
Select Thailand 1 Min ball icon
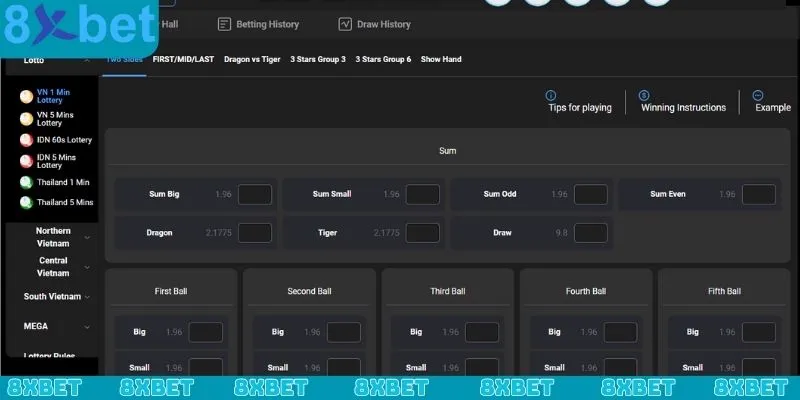point(27,182)
